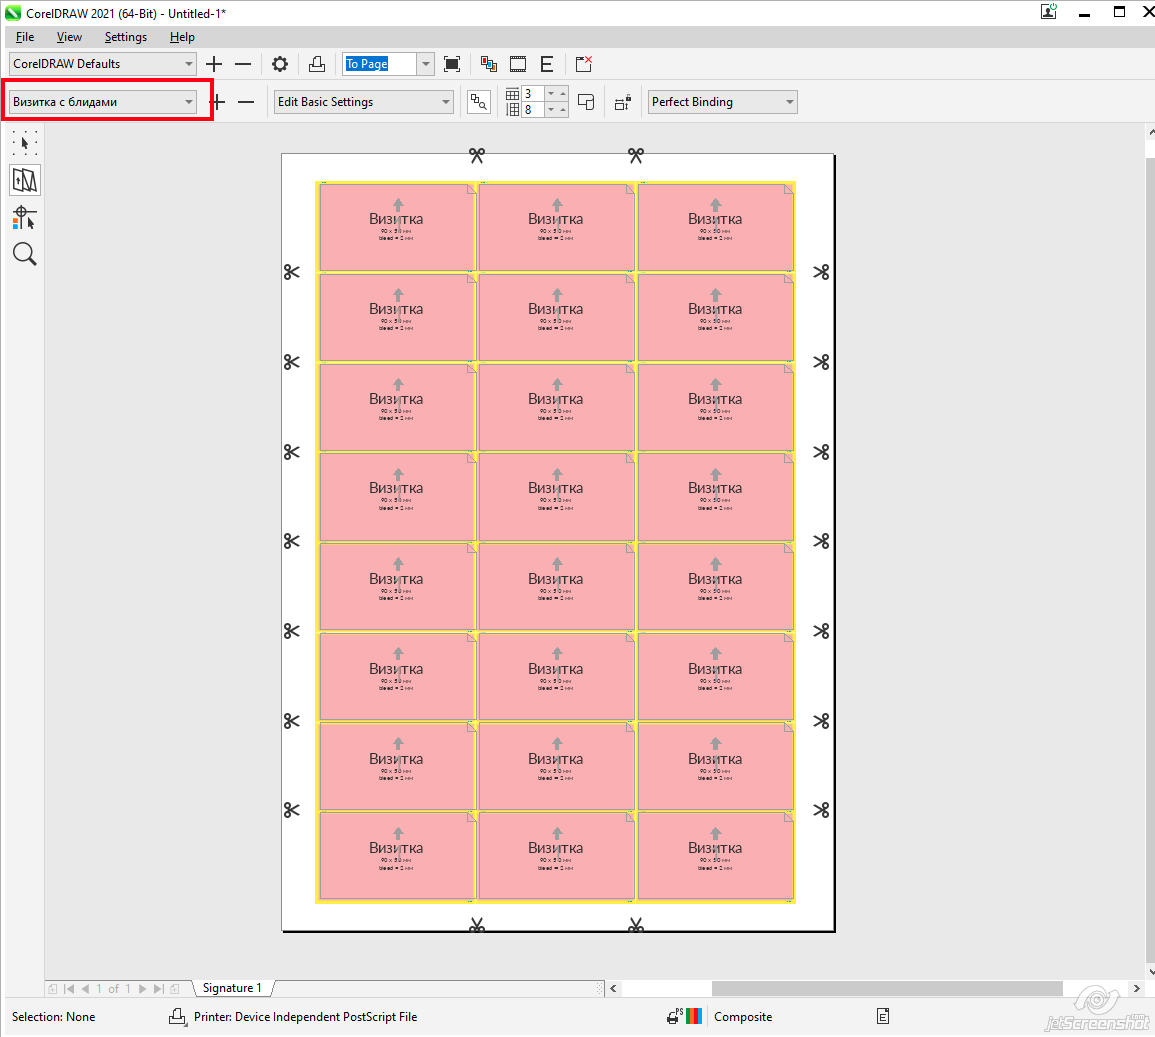
Task: Open the Edit Basic Settings dropdown
Action: pyautogui.click(x=363, y=102)
